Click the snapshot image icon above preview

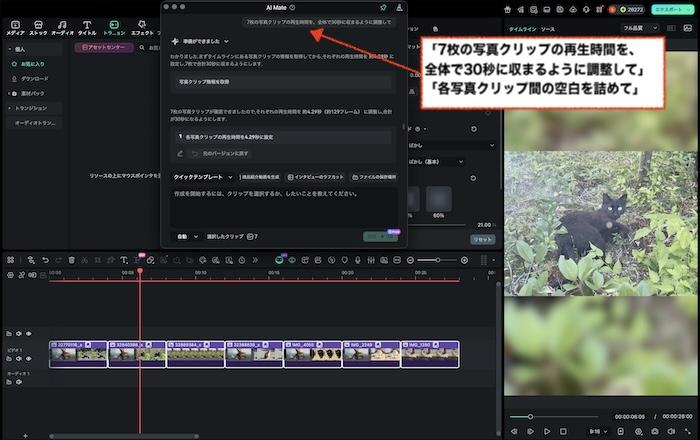[688, 28]
